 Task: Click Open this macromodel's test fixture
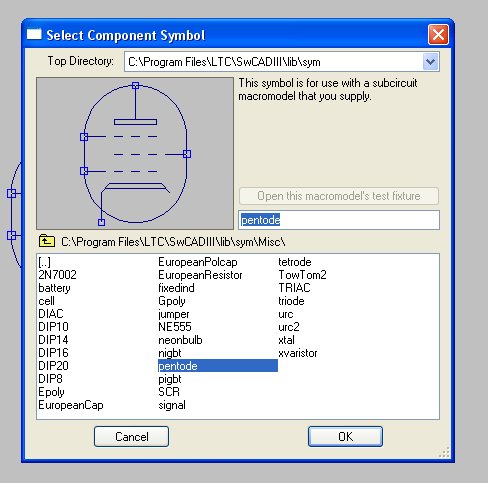tap(339, 196)
